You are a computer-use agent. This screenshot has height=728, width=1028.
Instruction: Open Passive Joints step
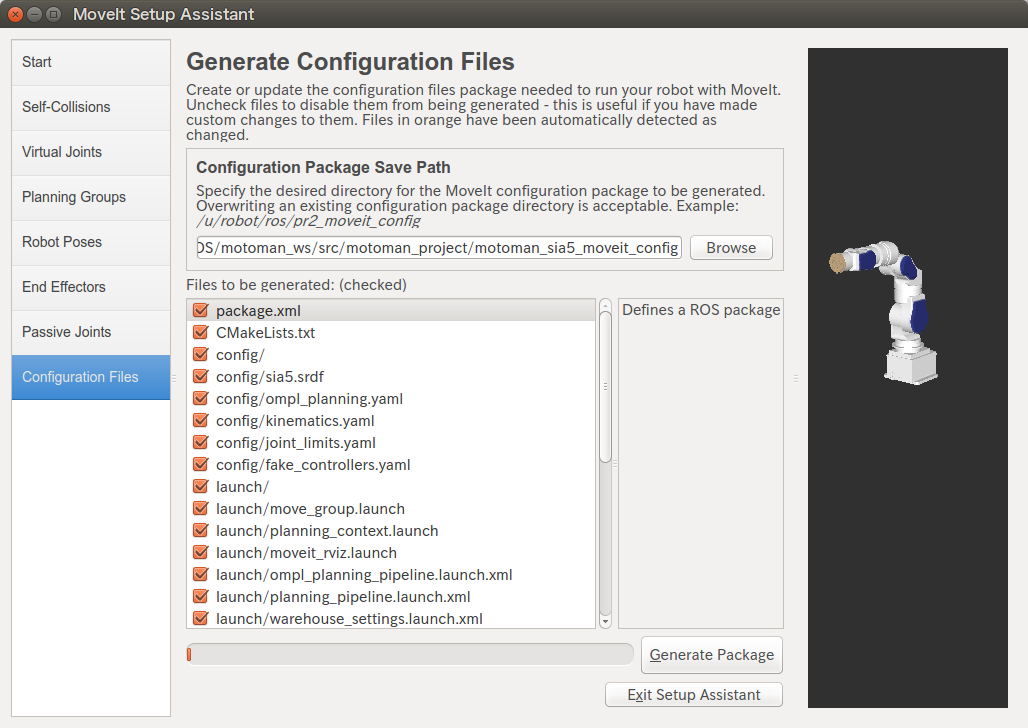[91, 333]
